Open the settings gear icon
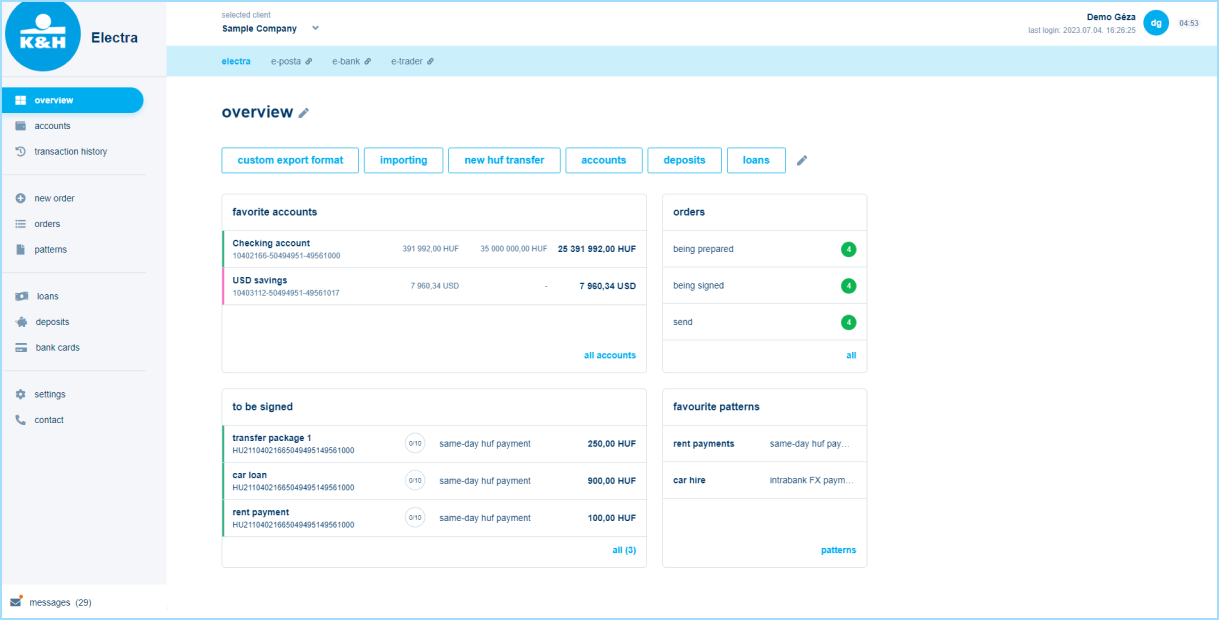1219x620 pixels. tap(20, 394)
